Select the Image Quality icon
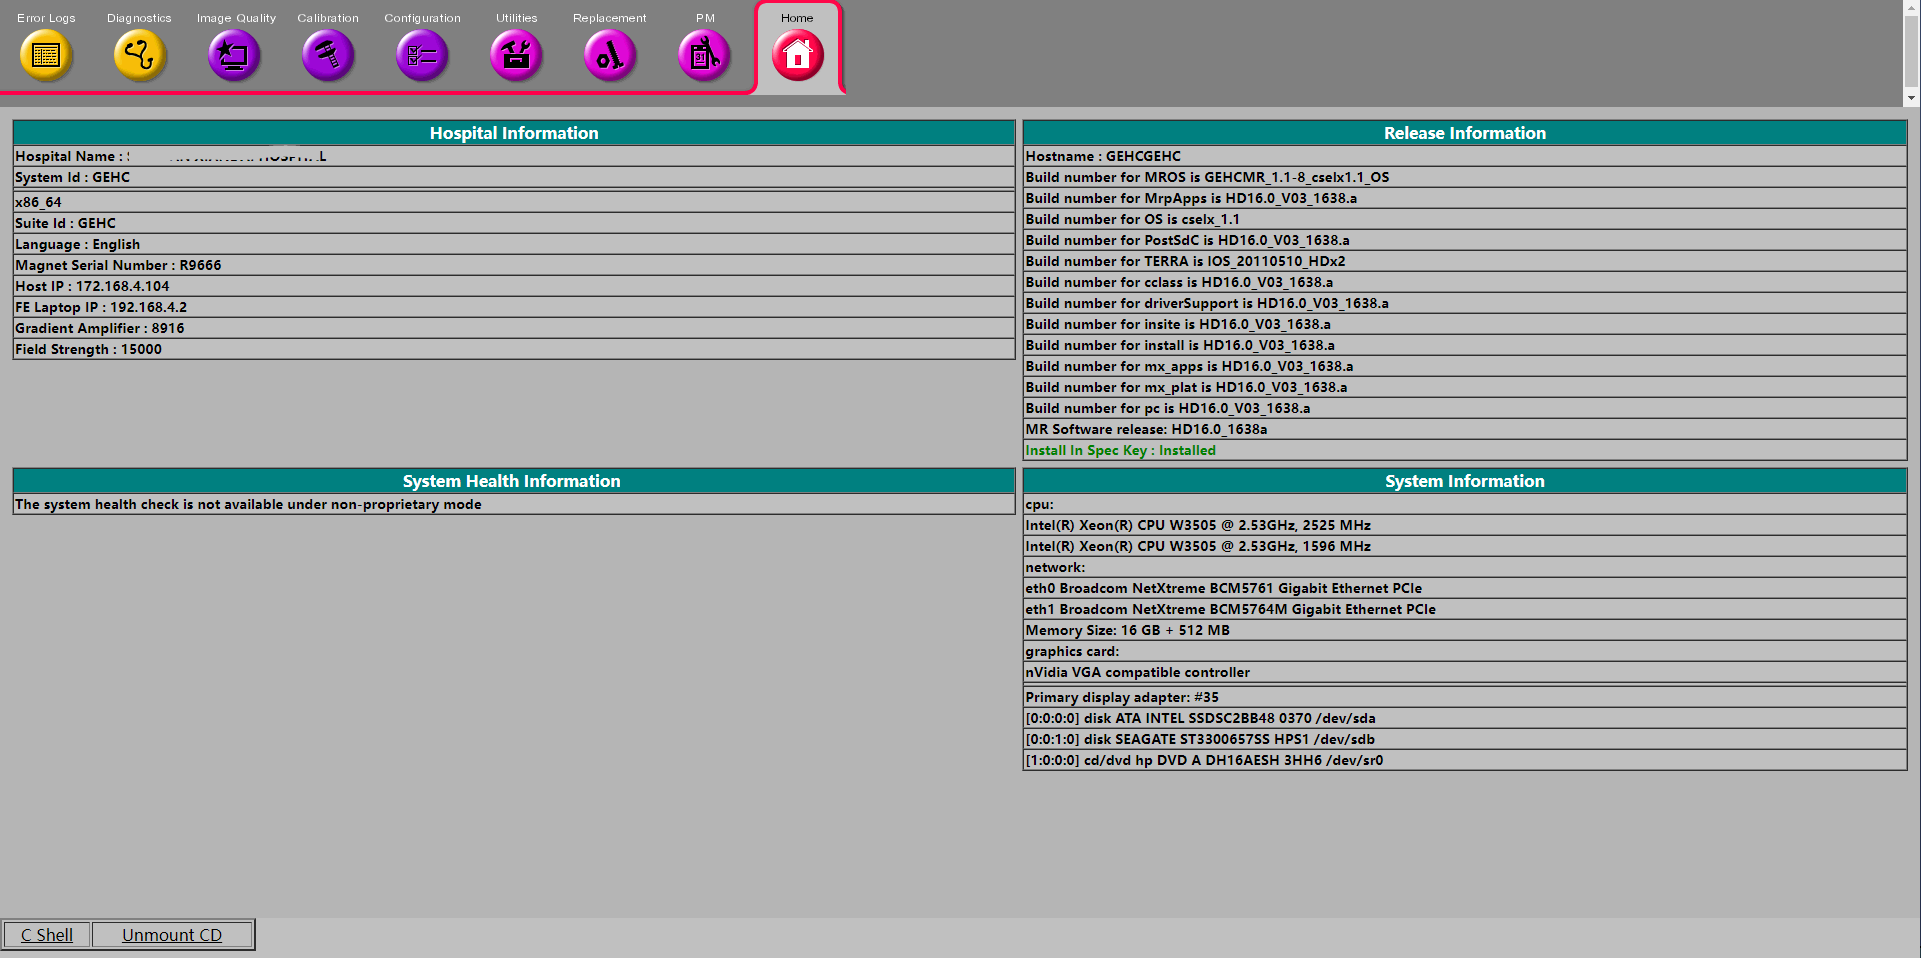Screen dimensions: 1921x958 [234, 55]
